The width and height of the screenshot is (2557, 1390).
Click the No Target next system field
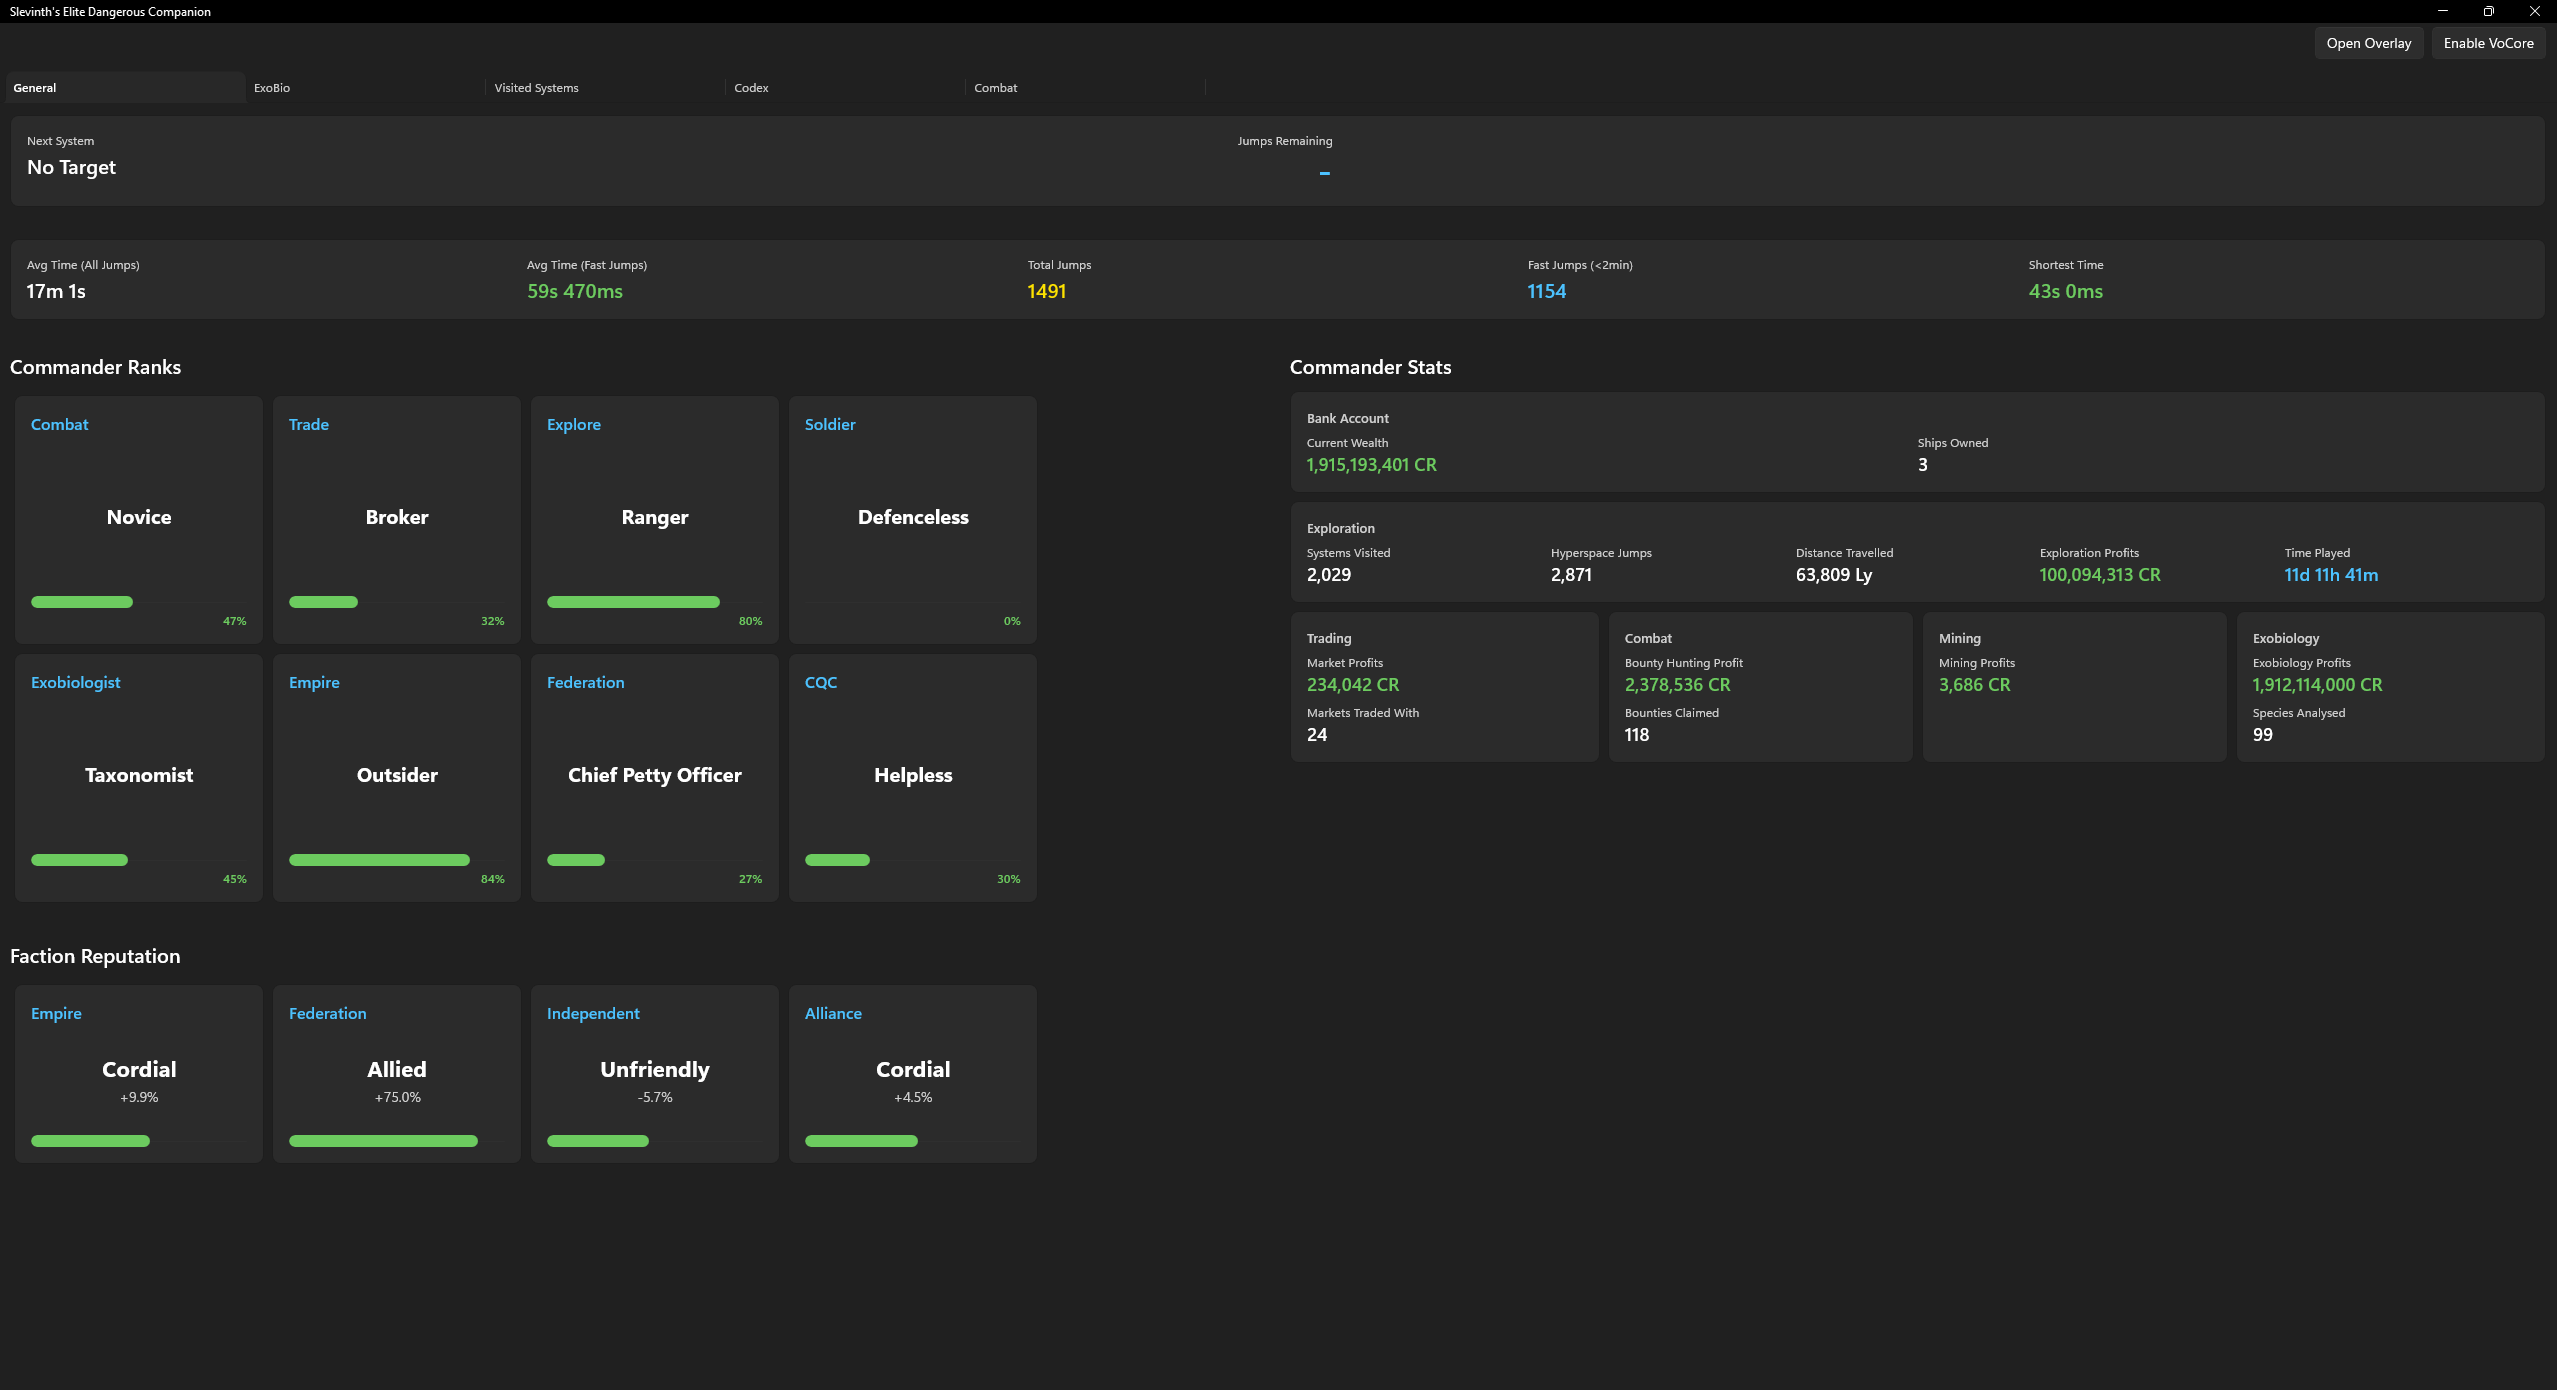(x=71, y=167)
